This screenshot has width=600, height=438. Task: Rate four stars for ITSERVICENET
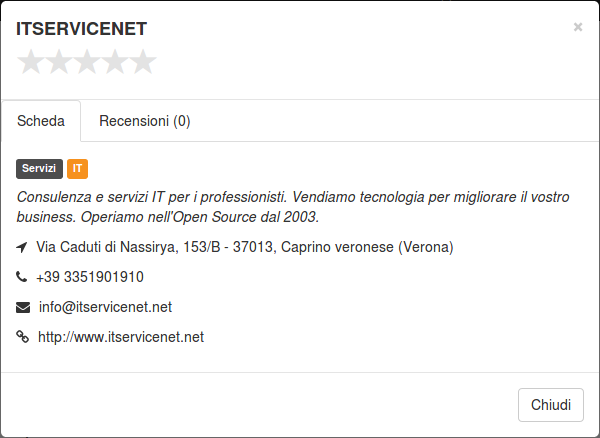pos(115,62)
